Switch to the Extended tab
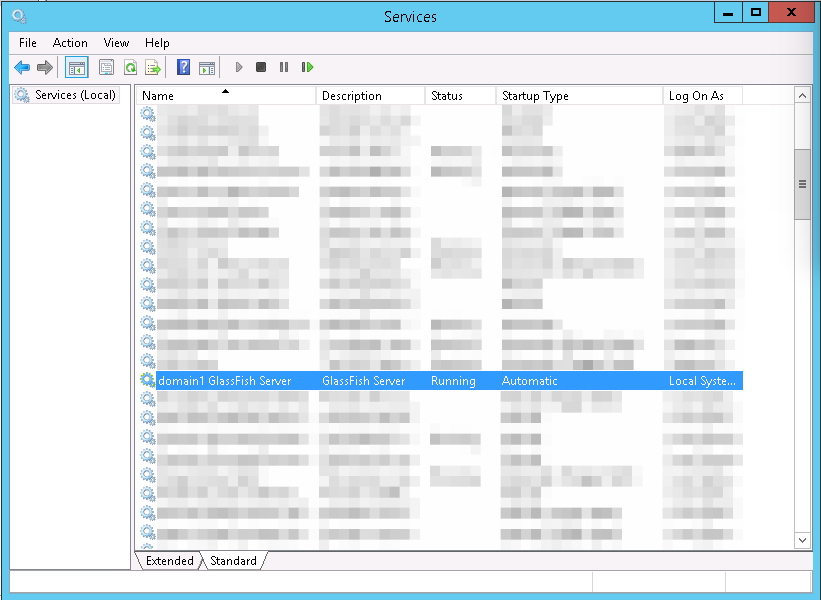Image resolution: width=821 pixels, height=600 pixels. tap(169, 561)
